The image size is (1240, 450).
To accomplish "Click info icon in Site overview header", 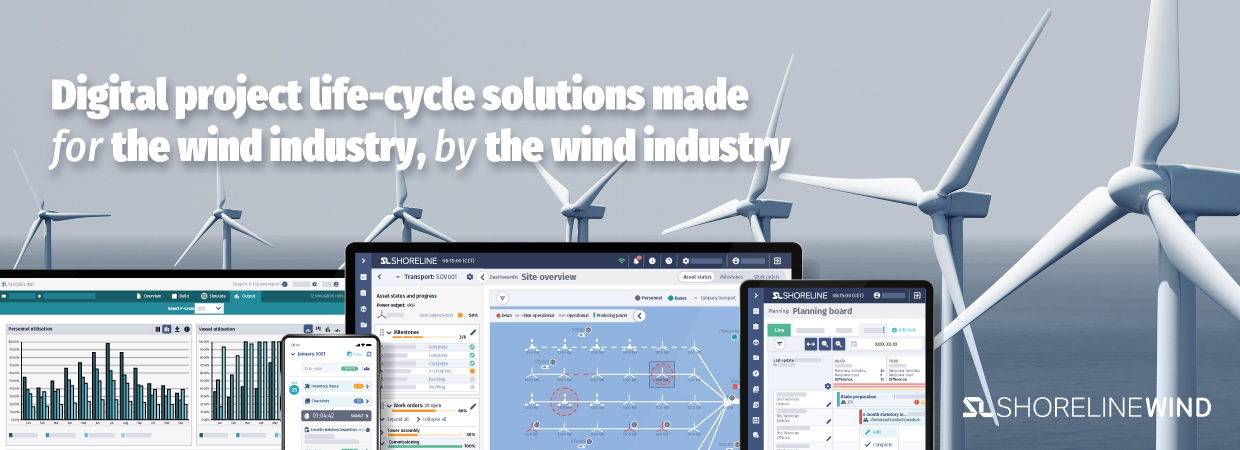I will pos(652,261).
